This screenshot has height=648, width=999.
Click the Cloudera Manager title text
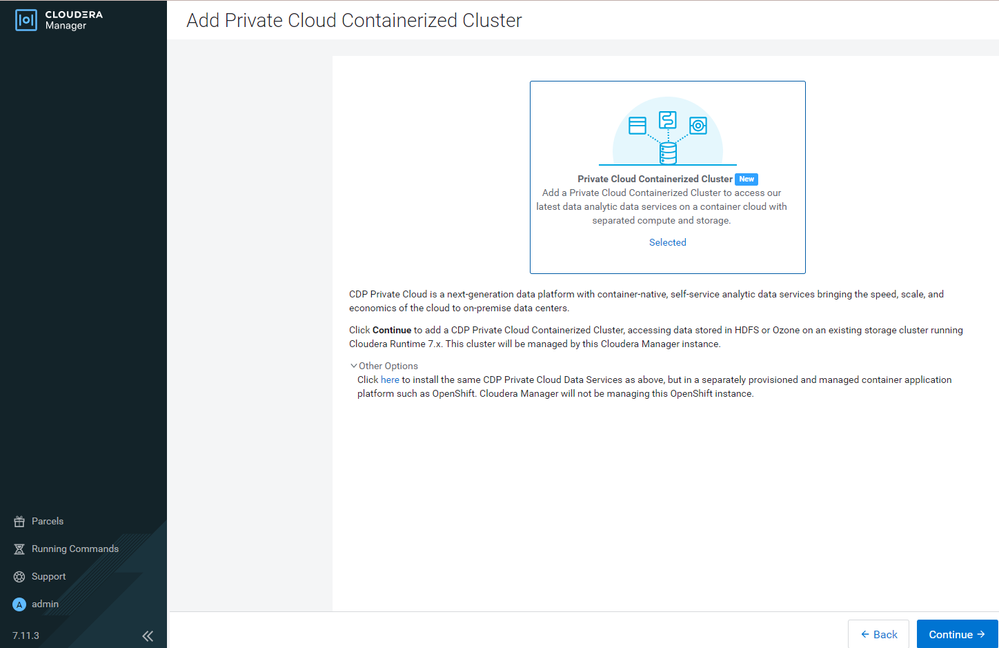point(73,20)
